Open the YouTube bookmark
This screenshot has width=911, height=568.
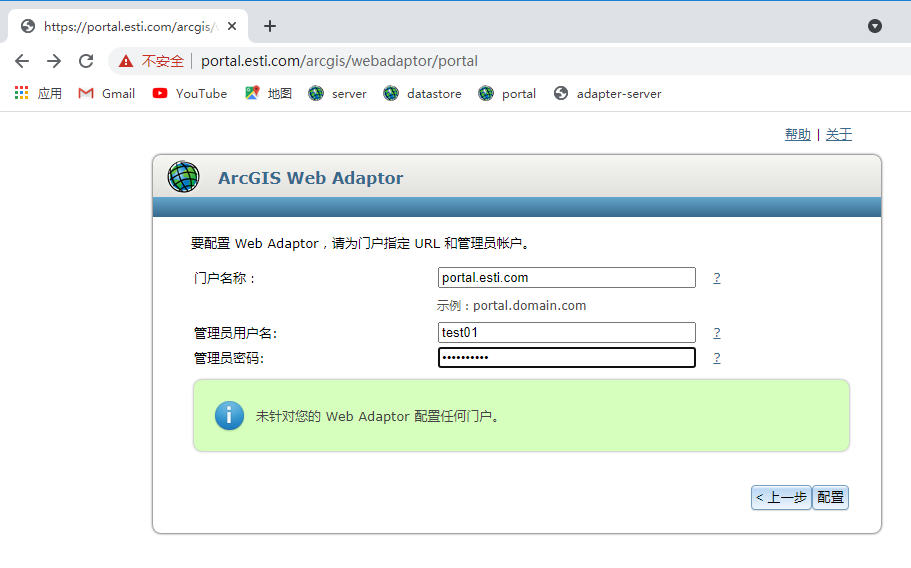pos(189,94)
